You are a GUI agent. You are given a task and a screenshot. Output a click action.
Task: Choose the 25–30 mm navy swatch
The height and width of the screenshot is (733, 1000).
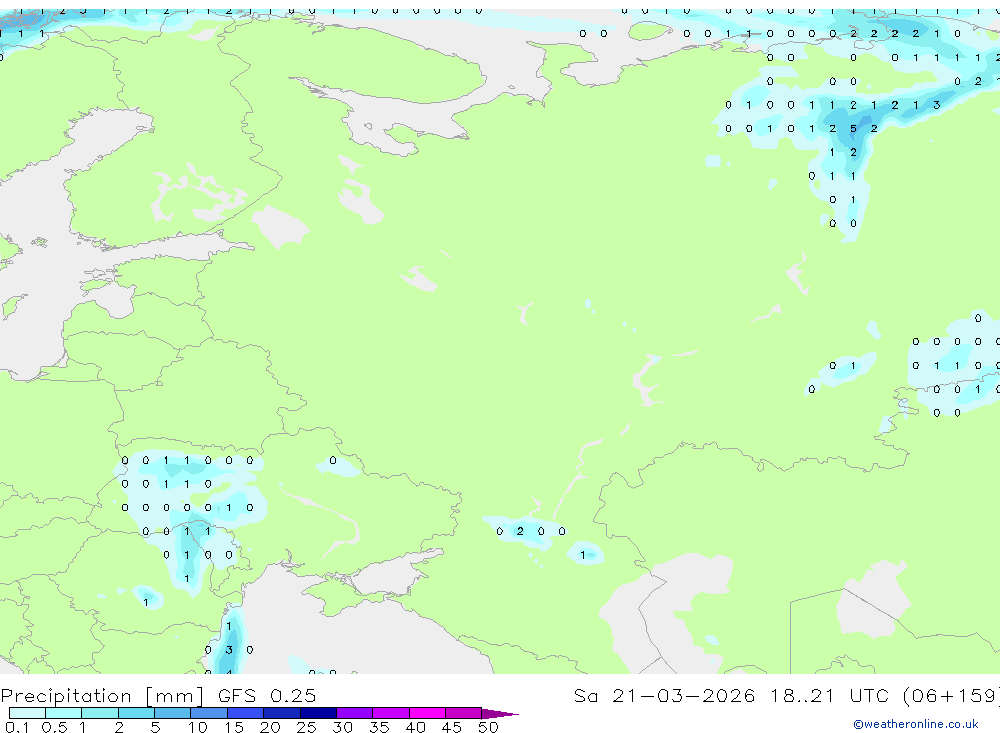pos(318,713)
